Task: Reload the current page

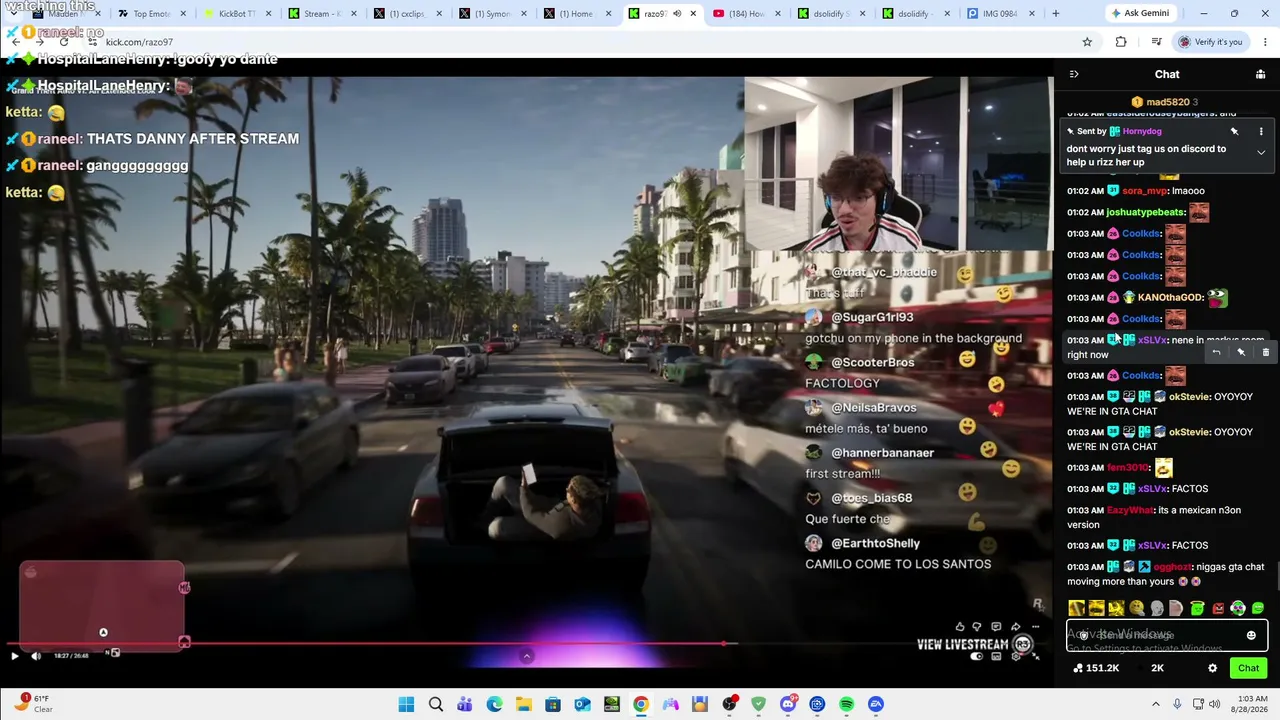Action: click(x=64, y=42)
